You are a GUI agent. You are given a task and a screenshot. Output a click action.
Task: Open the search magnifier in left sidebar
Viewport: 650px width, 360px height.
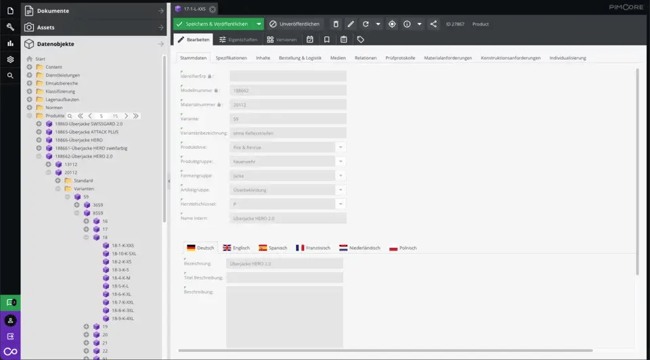pos(10,76)
